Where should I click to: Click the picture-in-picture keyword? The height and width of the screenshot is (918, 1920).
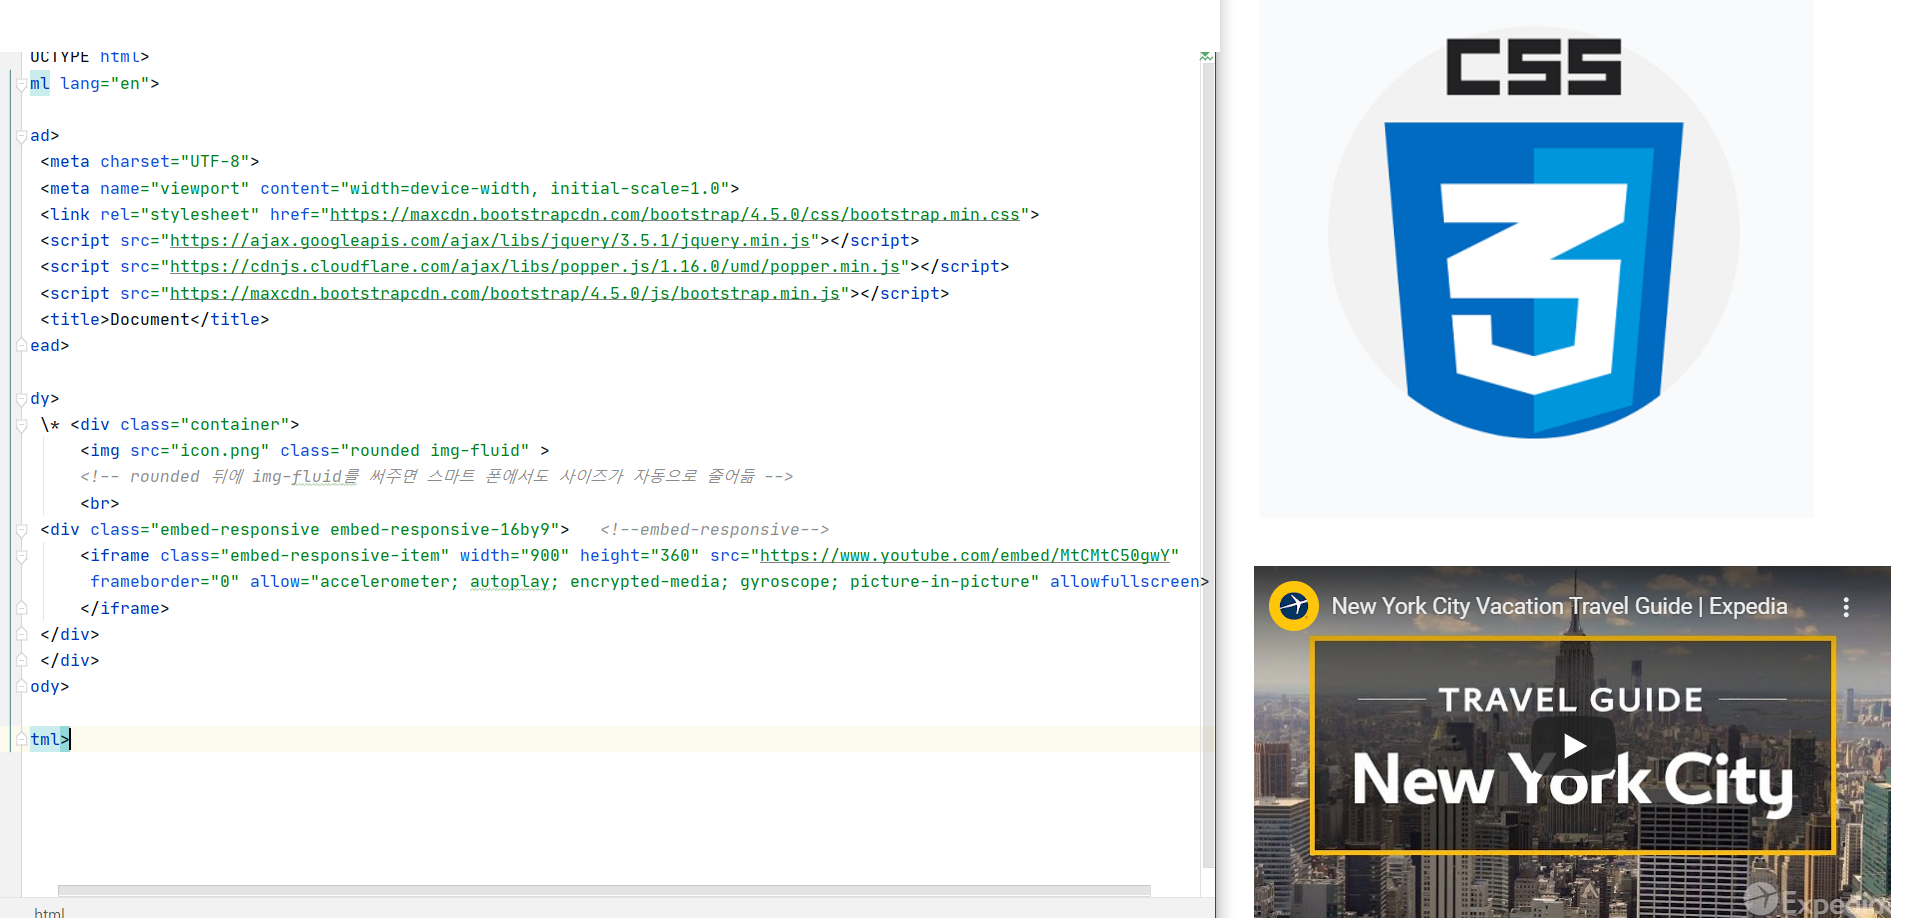[940, 582]
